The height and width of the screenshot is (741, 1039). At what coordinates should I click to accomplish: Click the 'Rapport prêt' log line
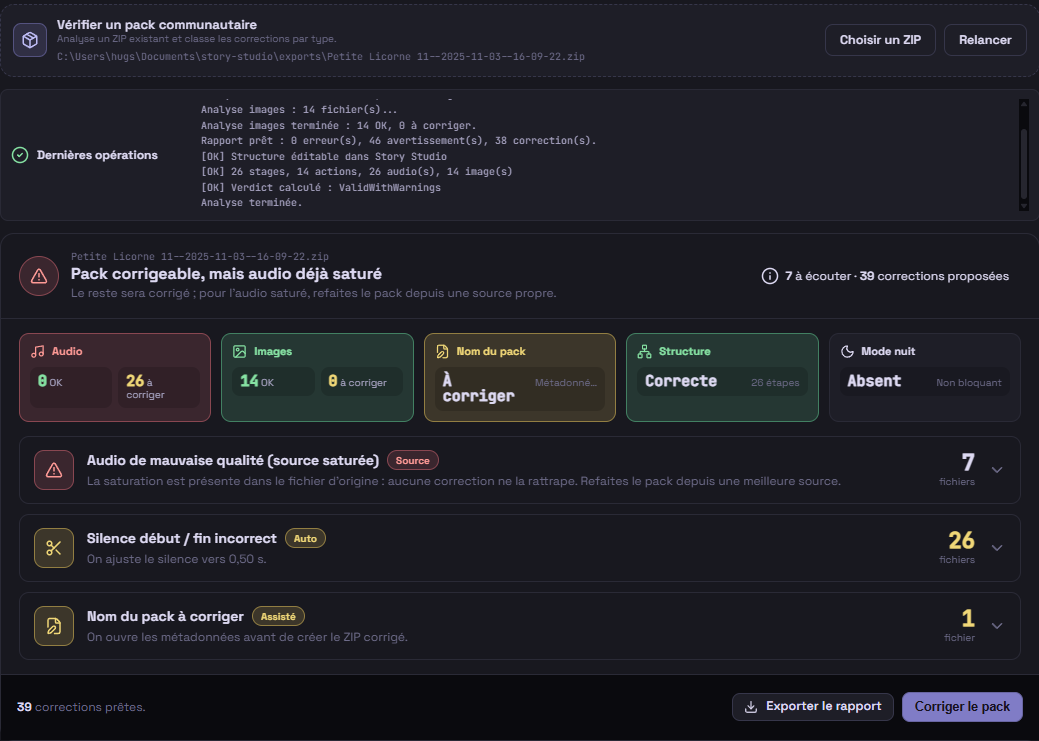click(x=398, y=141)
